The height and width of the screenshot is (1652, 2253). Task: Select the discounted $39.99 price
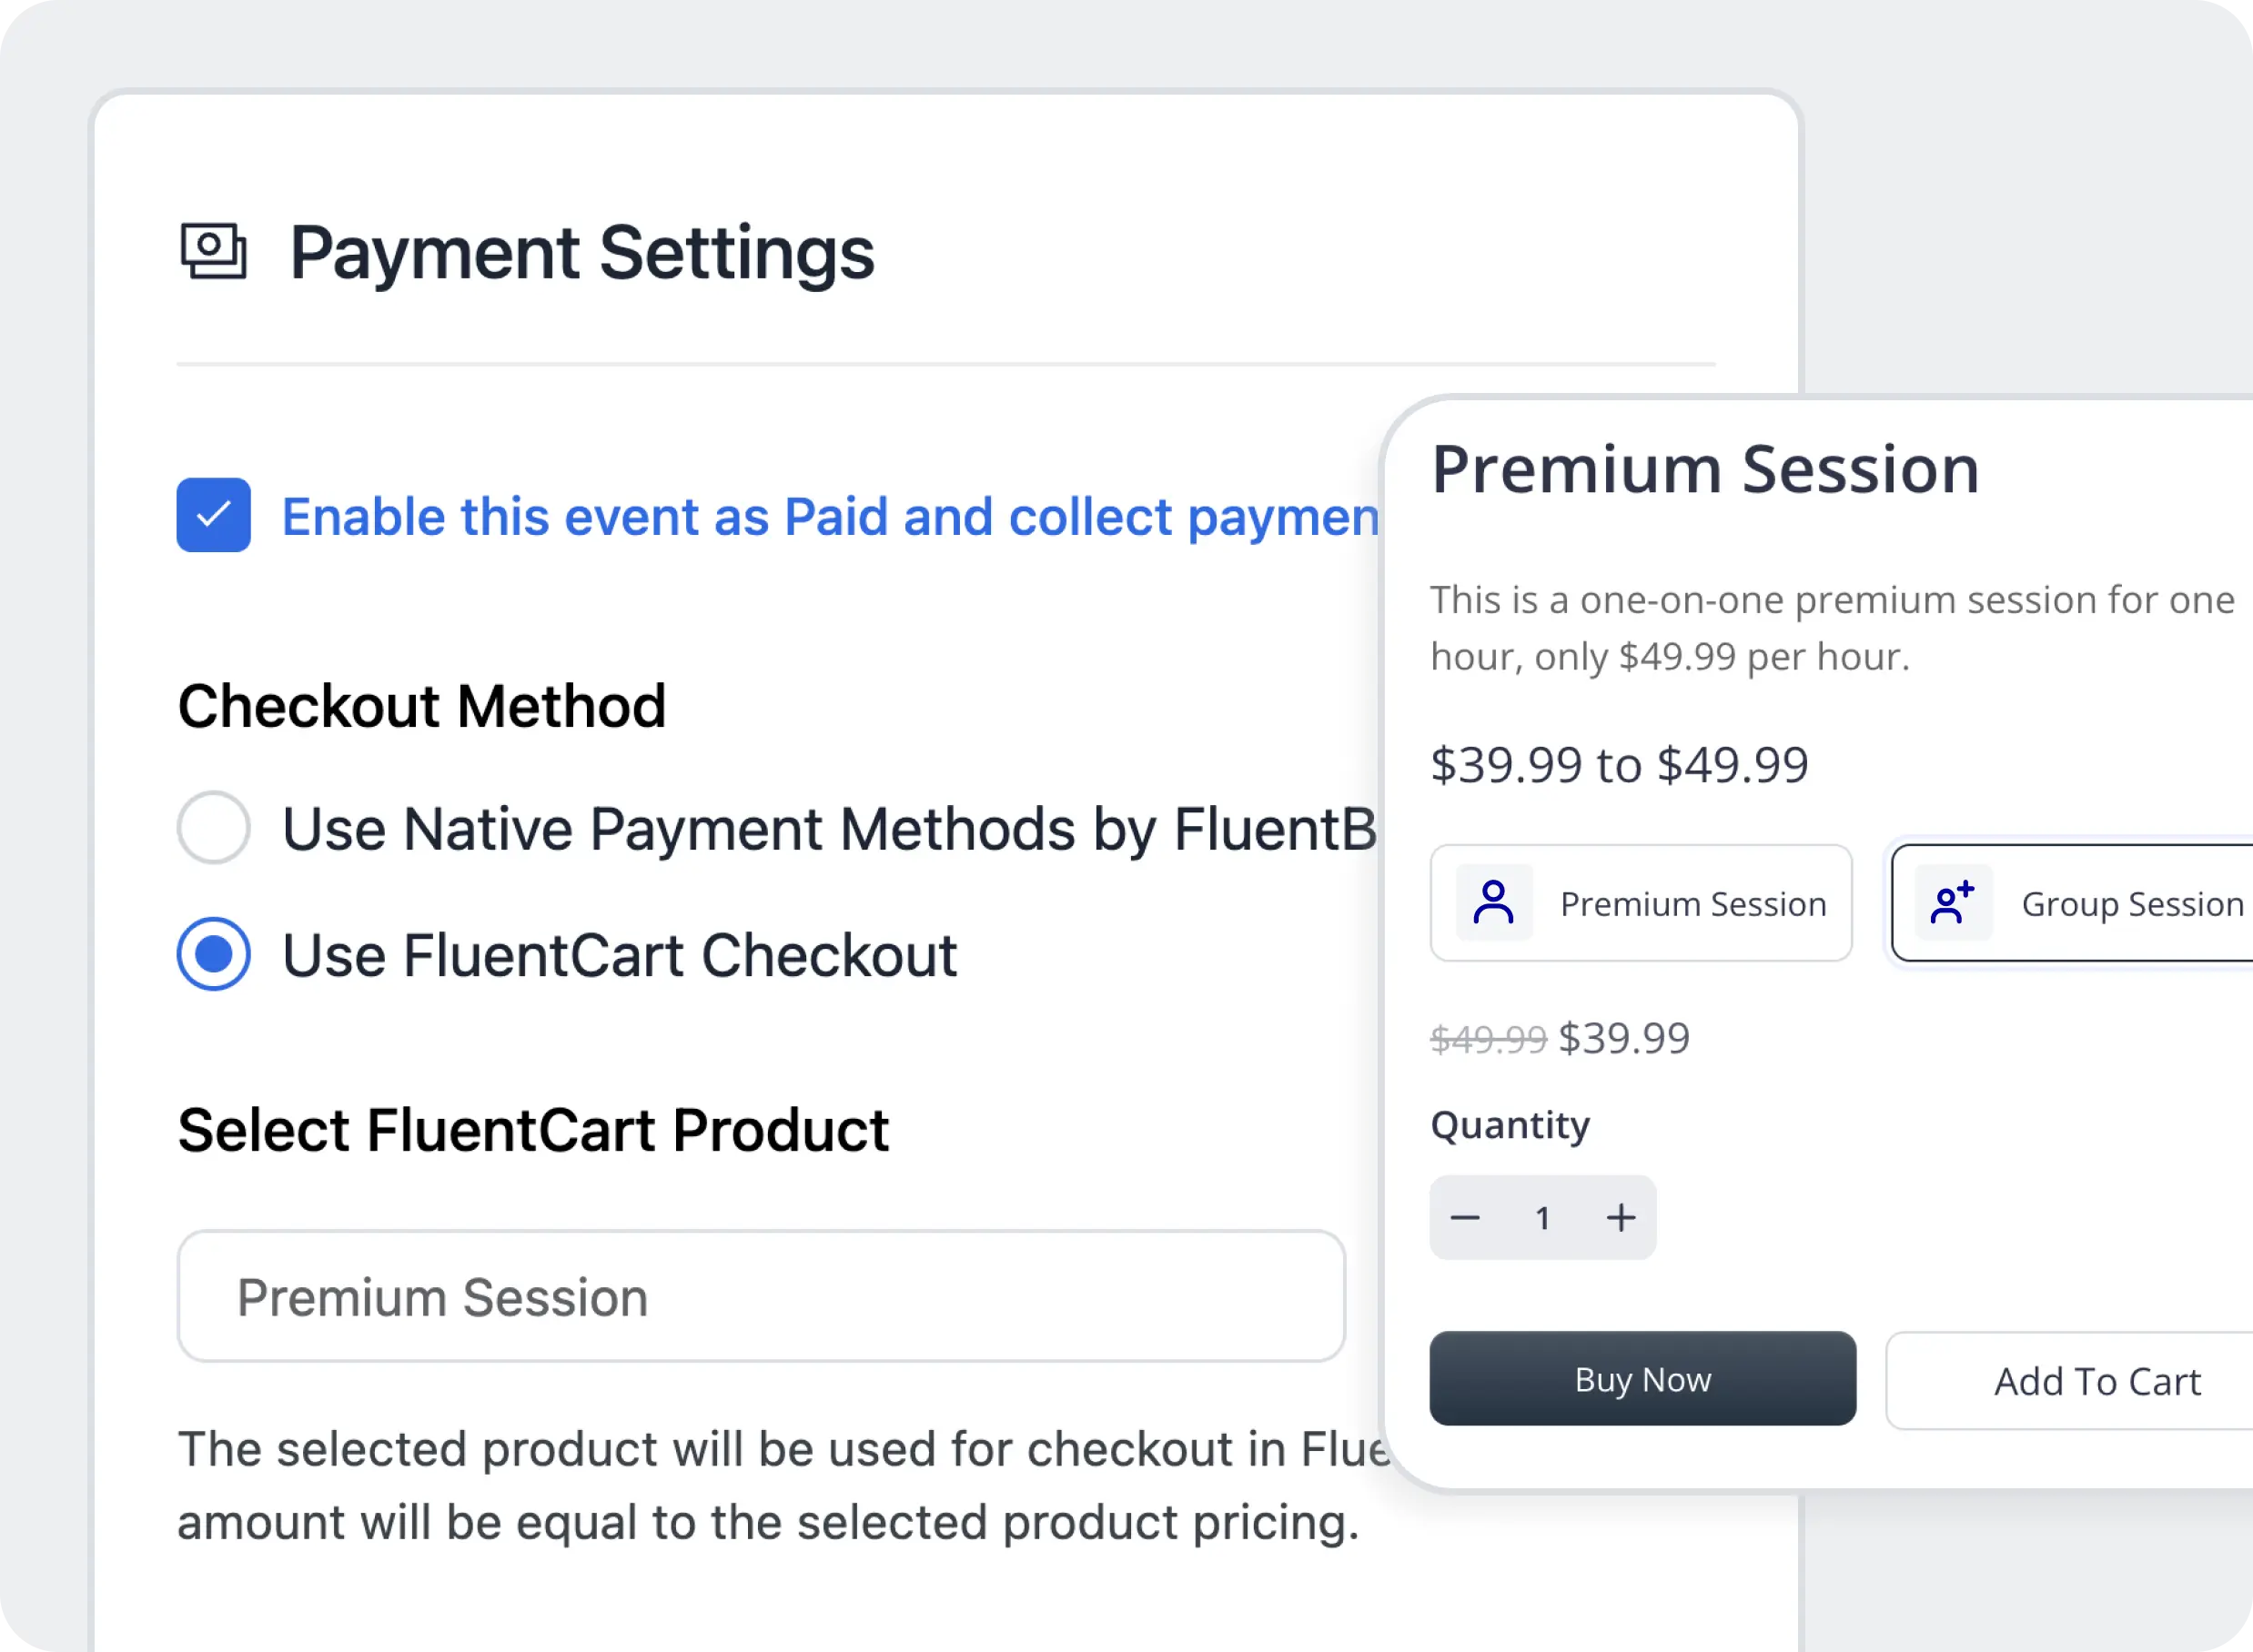pyautogui.click(x=1622, y=1037)
